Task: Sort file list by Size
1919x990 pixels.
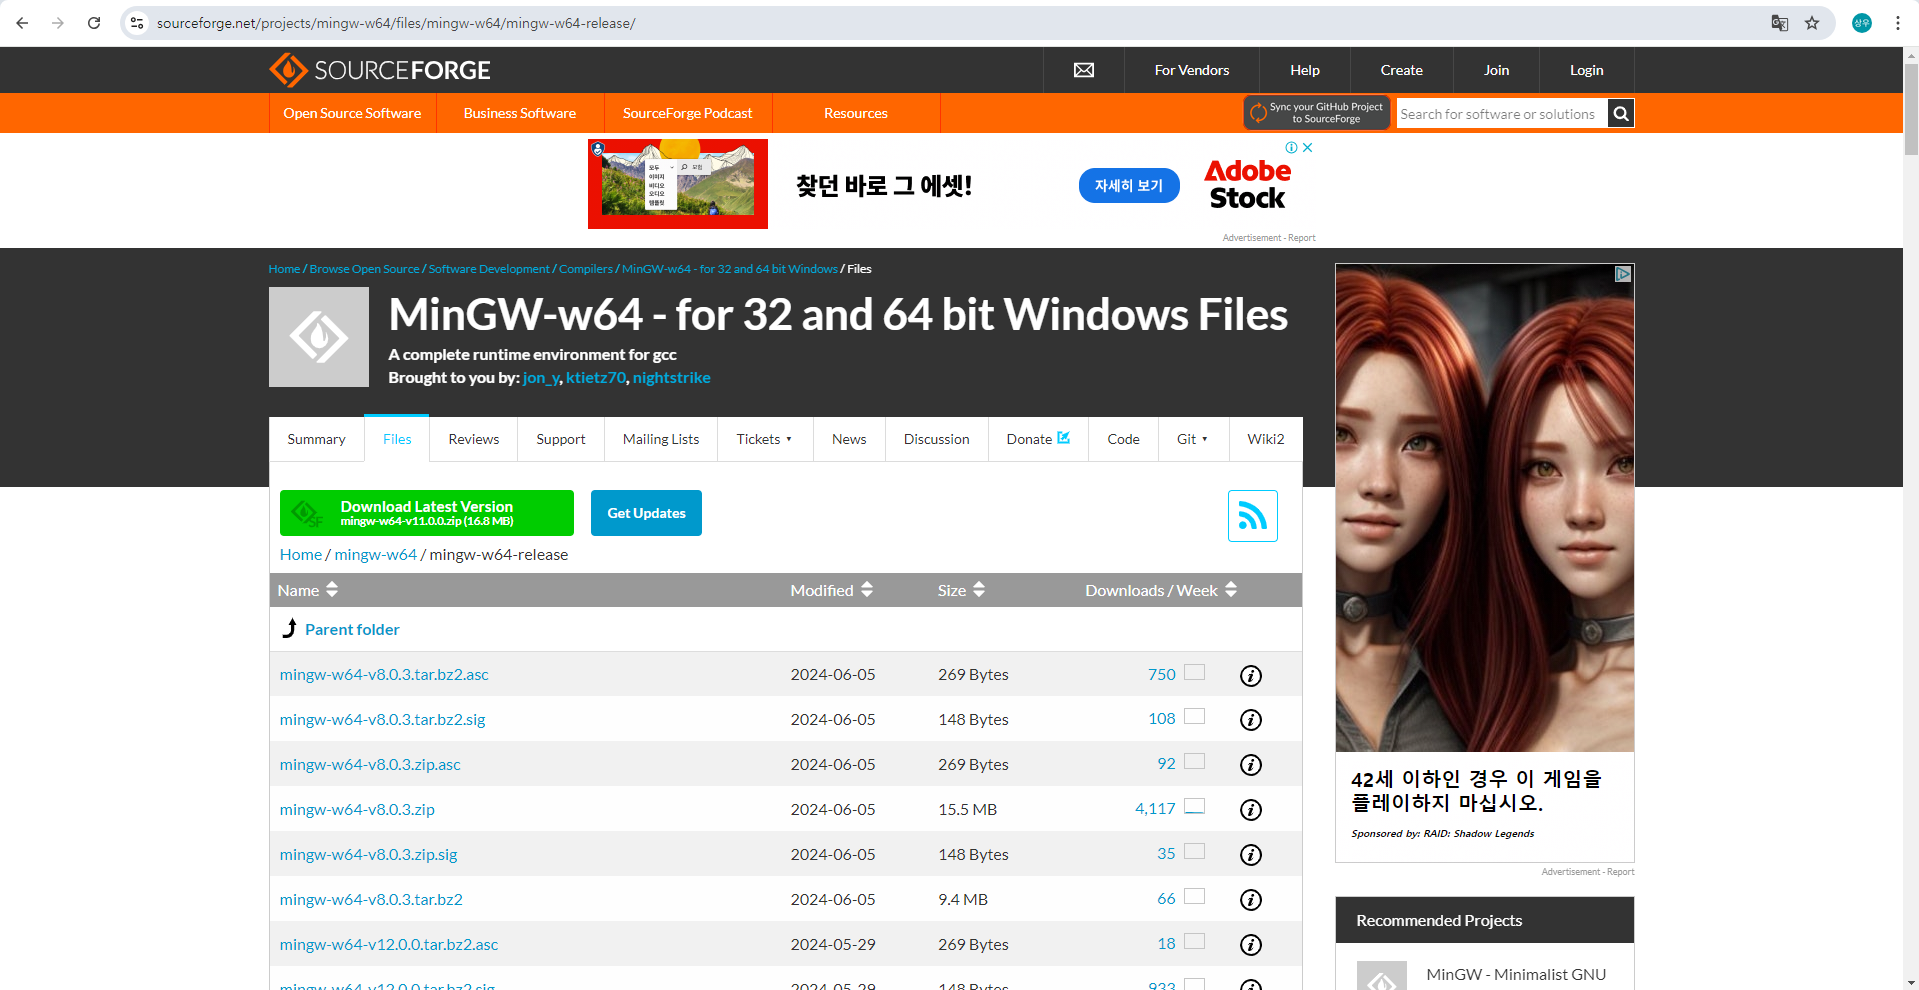Action: coord(962,590)
